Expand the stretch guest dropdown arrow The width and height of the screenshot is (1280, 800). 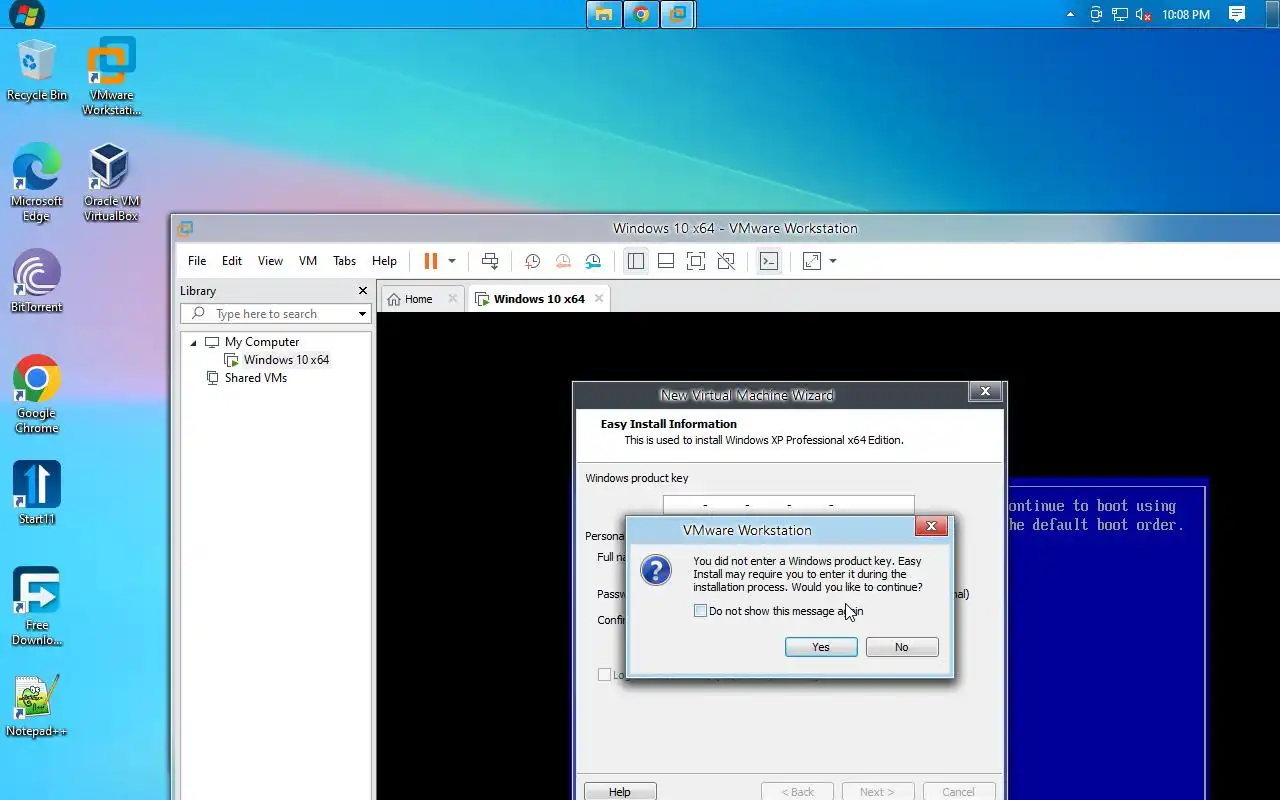[x=833, y=261]
